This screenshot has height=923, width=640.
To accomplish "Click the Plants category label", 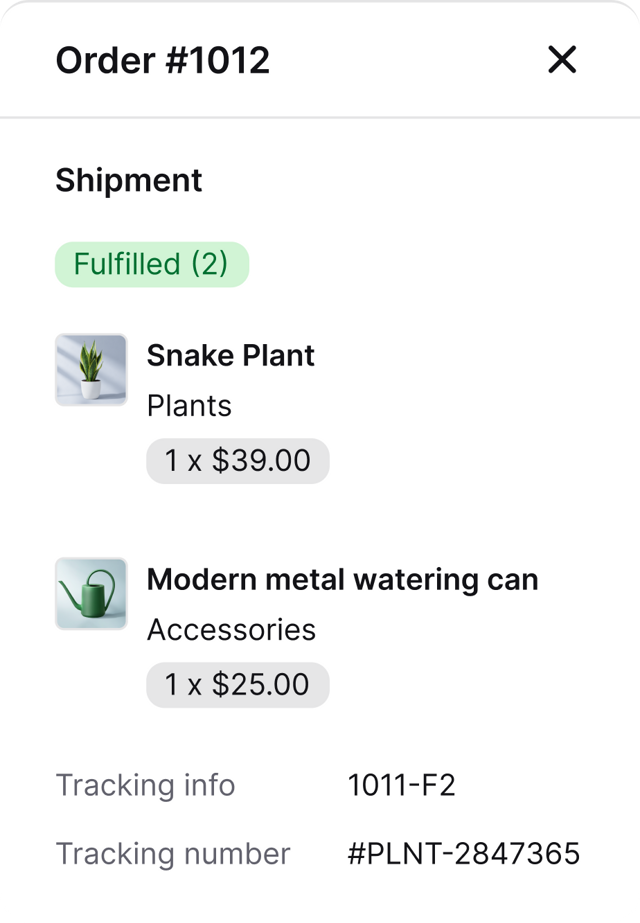I will click(x=189, y=406).
